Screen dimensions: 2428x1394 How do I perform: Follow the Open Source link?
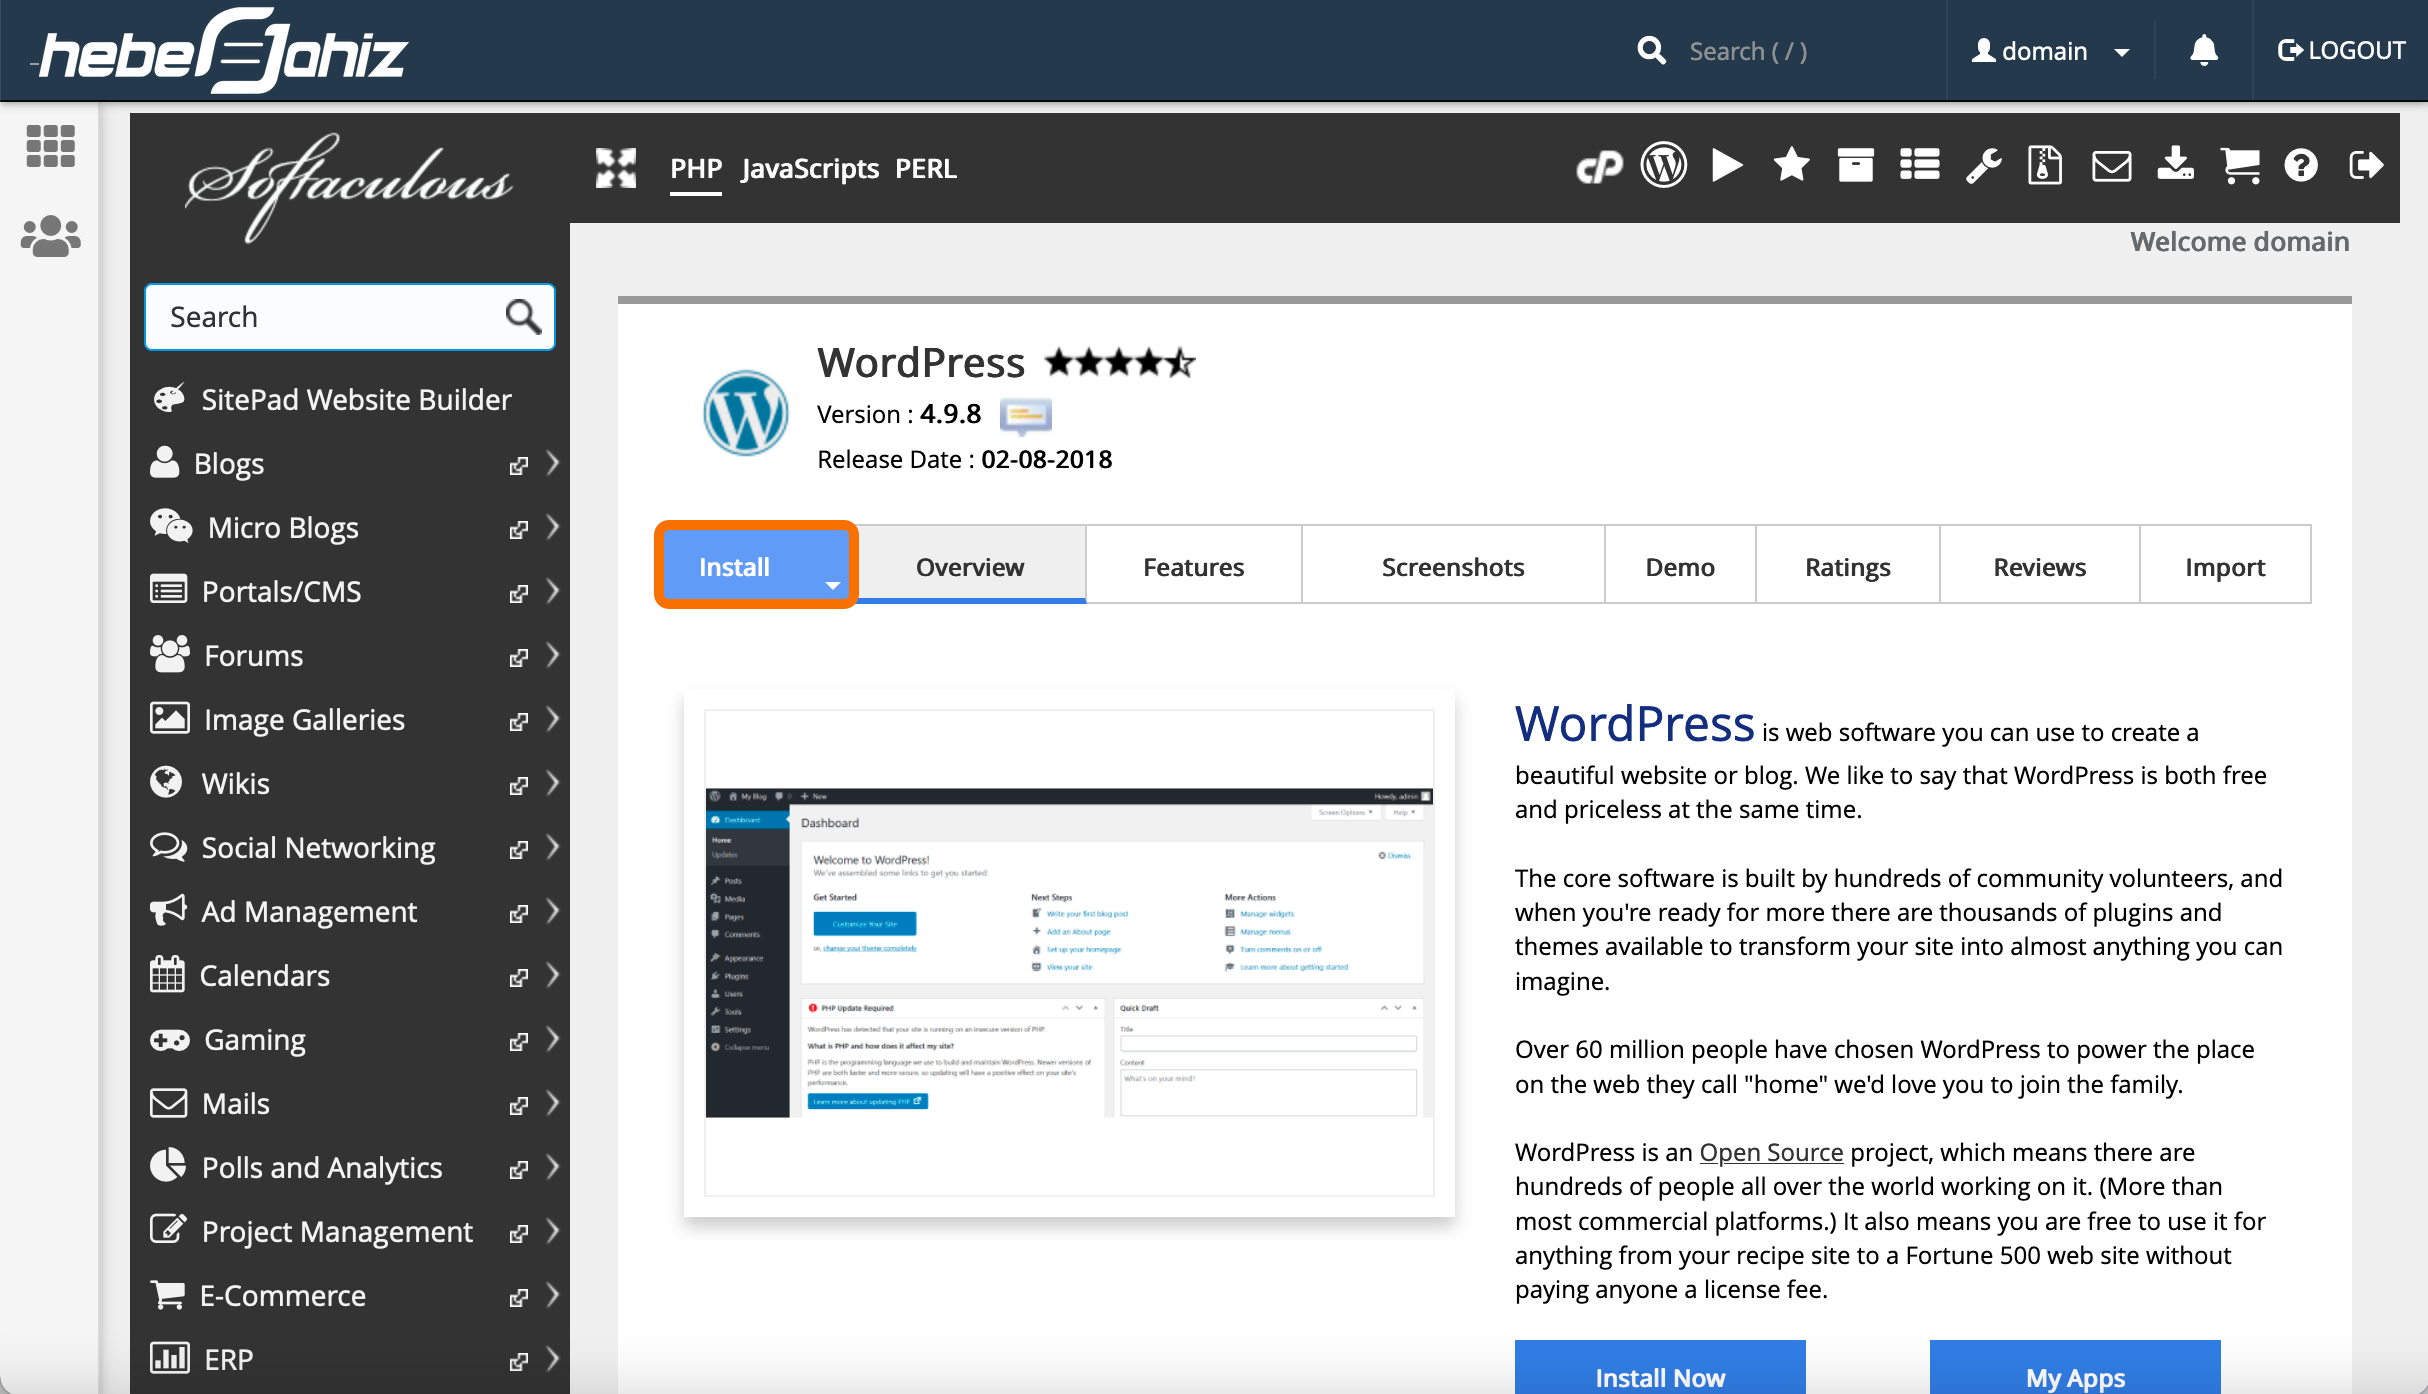[1770, 1152]
